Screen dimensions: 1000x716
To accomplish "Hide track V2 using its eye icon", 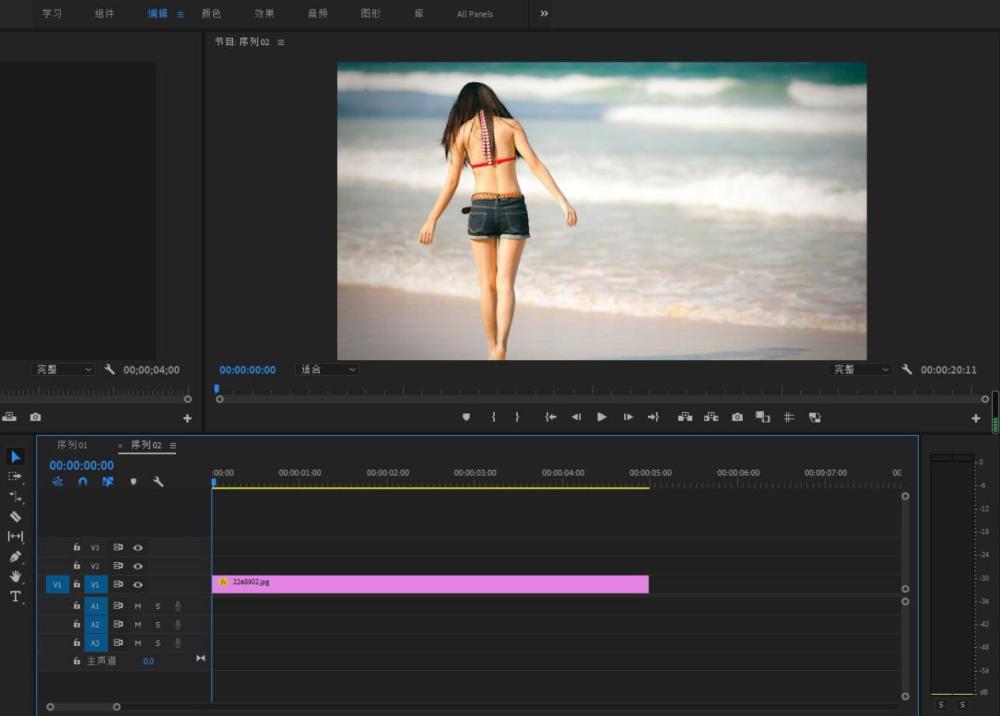I will tap(138, 566).
